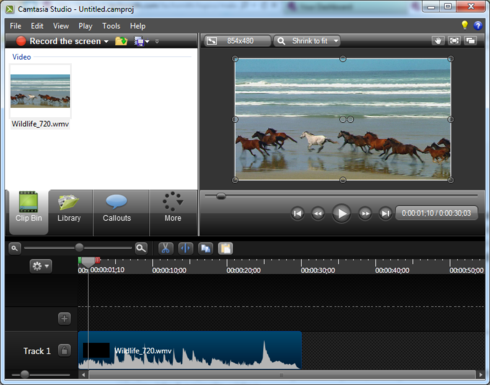Click the Track 1 label
The height and width of the screenshot is (385, 490).
pyautogui.click(x=37, y=351)
